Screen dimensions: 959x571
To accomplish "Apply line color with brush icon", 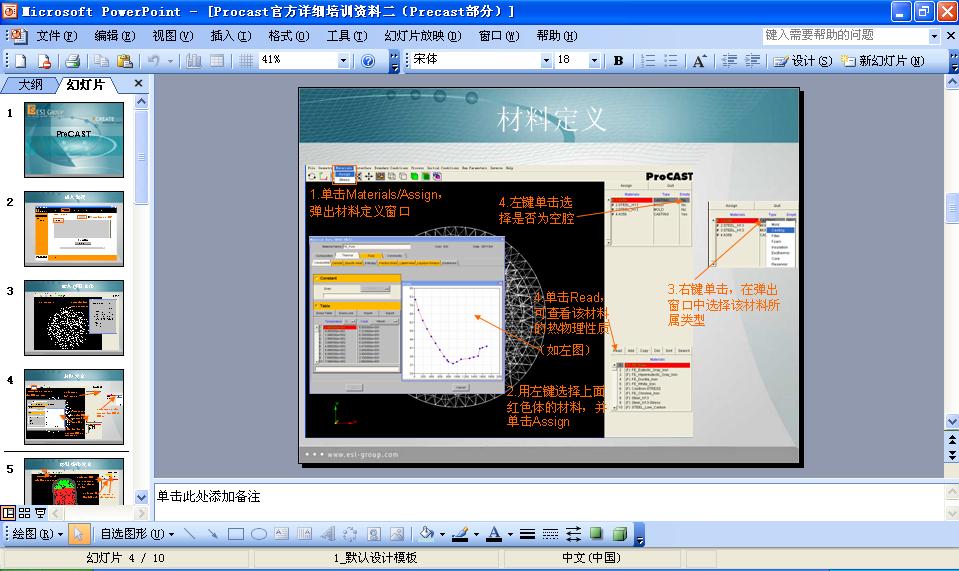I will (460, 534).
